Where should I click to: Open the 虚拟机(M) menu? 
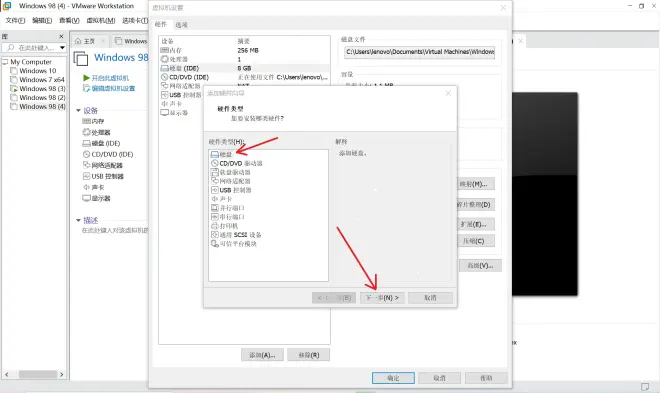tap(101, 20)
